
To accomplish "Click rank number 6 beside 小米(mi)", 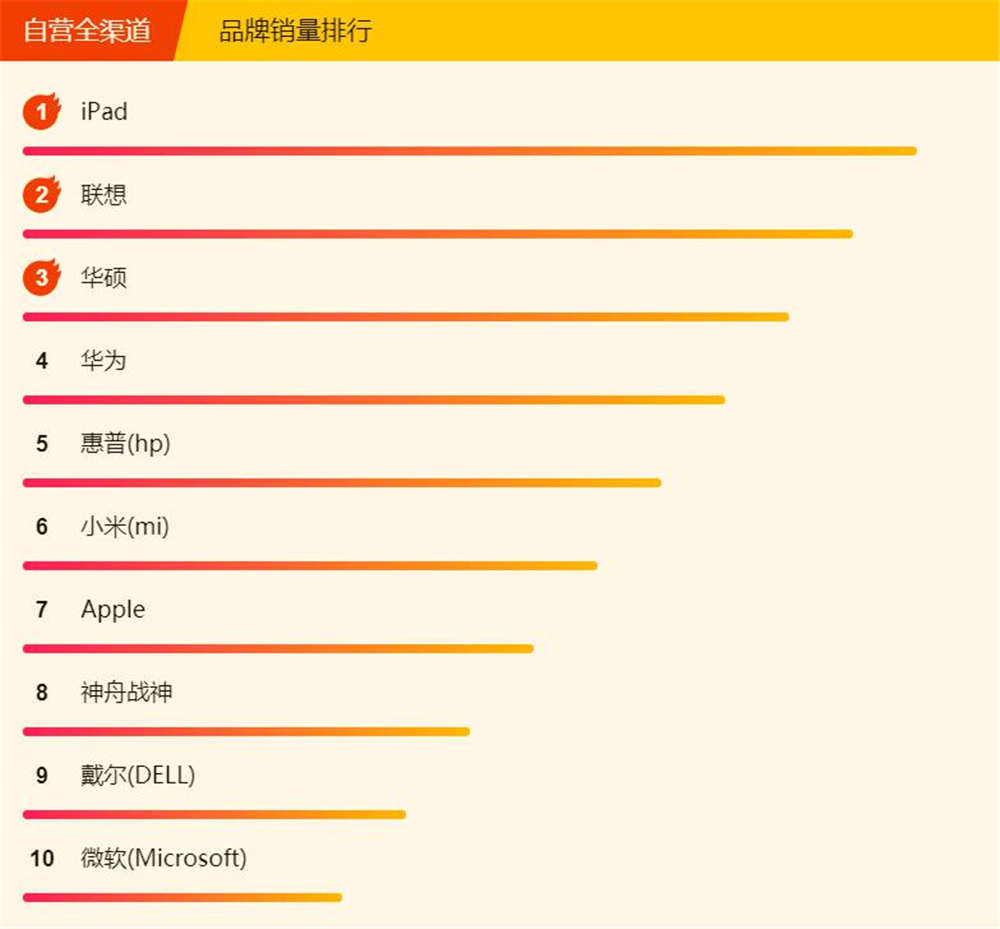I will (41, 527).
